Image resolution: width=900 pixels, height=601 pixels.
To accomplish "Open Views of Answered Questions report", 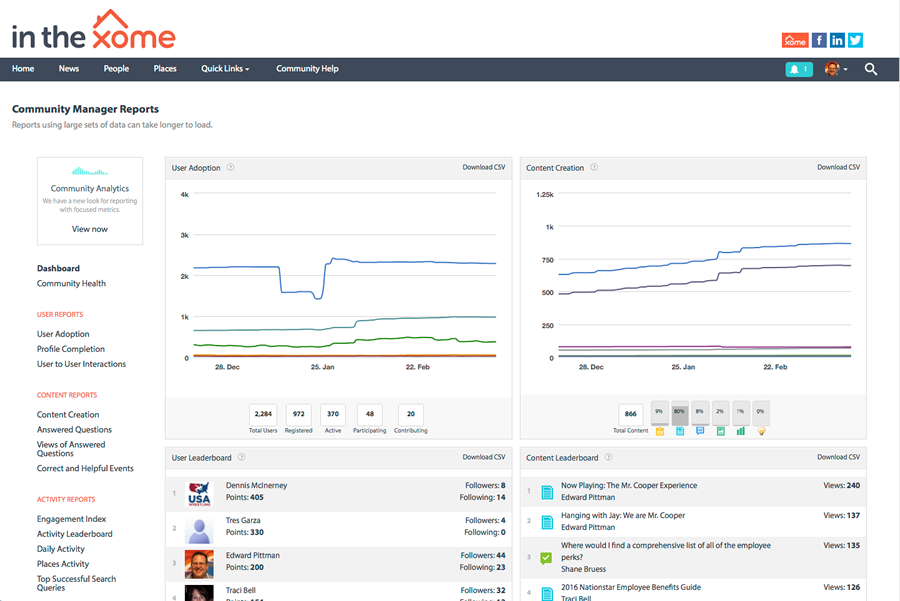I will coord(71,449).
